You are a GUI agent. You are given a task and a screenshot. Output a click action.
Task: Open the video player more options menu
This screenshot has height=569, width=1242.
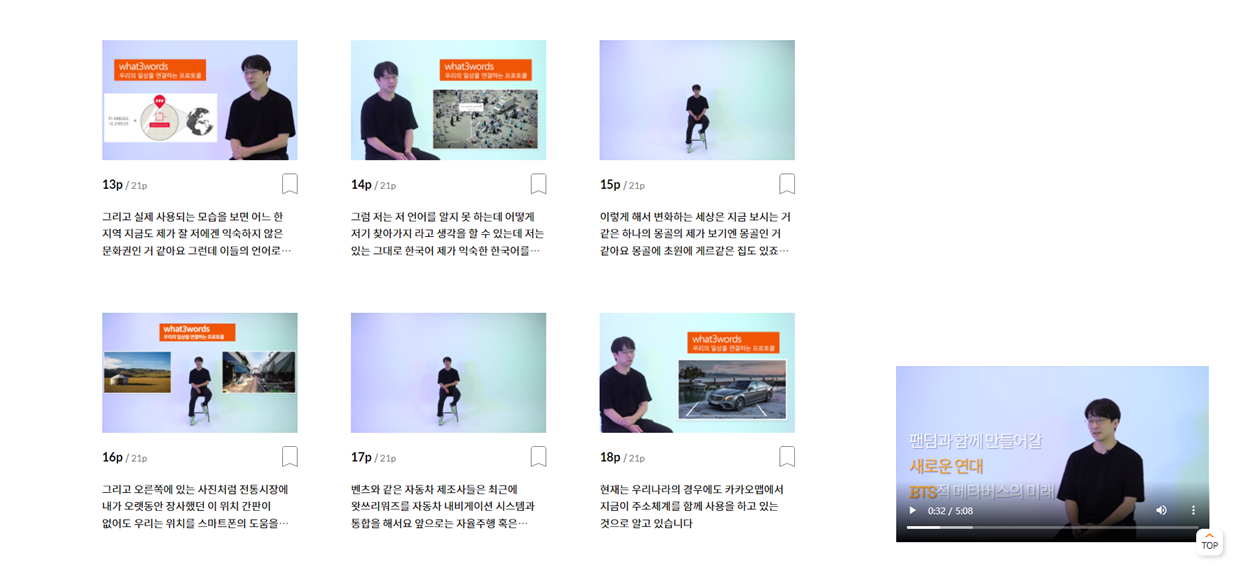pos(1193,510)
